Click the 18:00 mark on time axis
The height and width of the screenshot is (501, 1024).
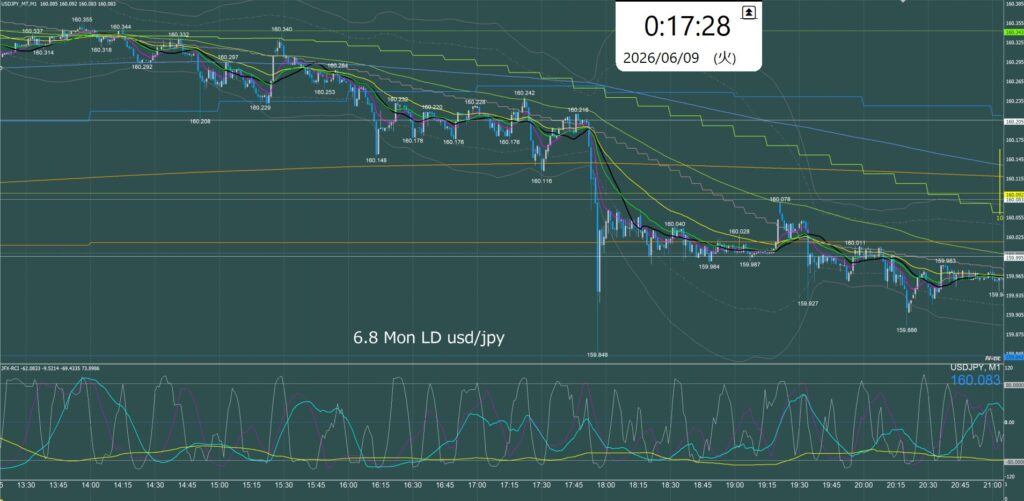(606, 485)
